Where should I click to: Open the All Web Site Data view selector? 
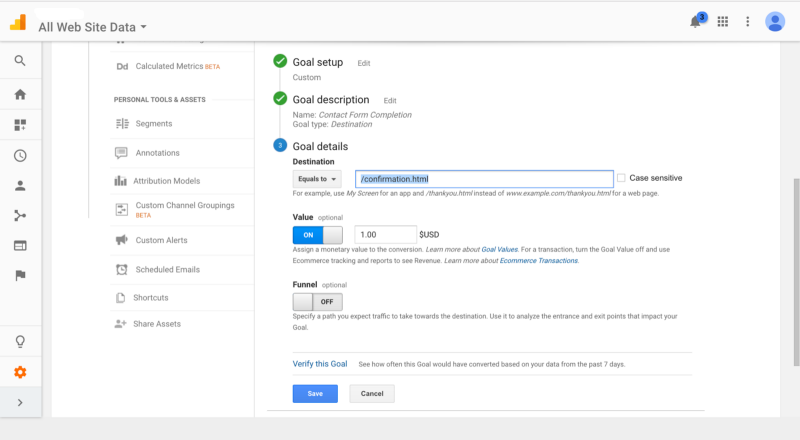pos(92,27)
